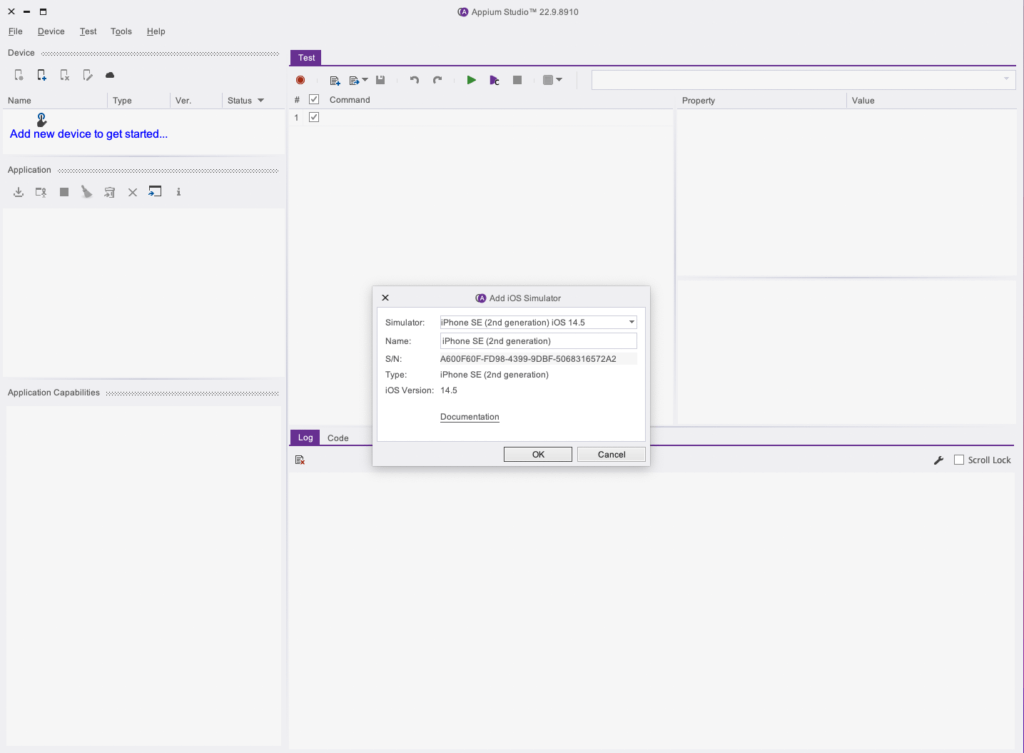Click the application info icon
The width and height of the screenshot is (1024, 753).
pos(178,192)
